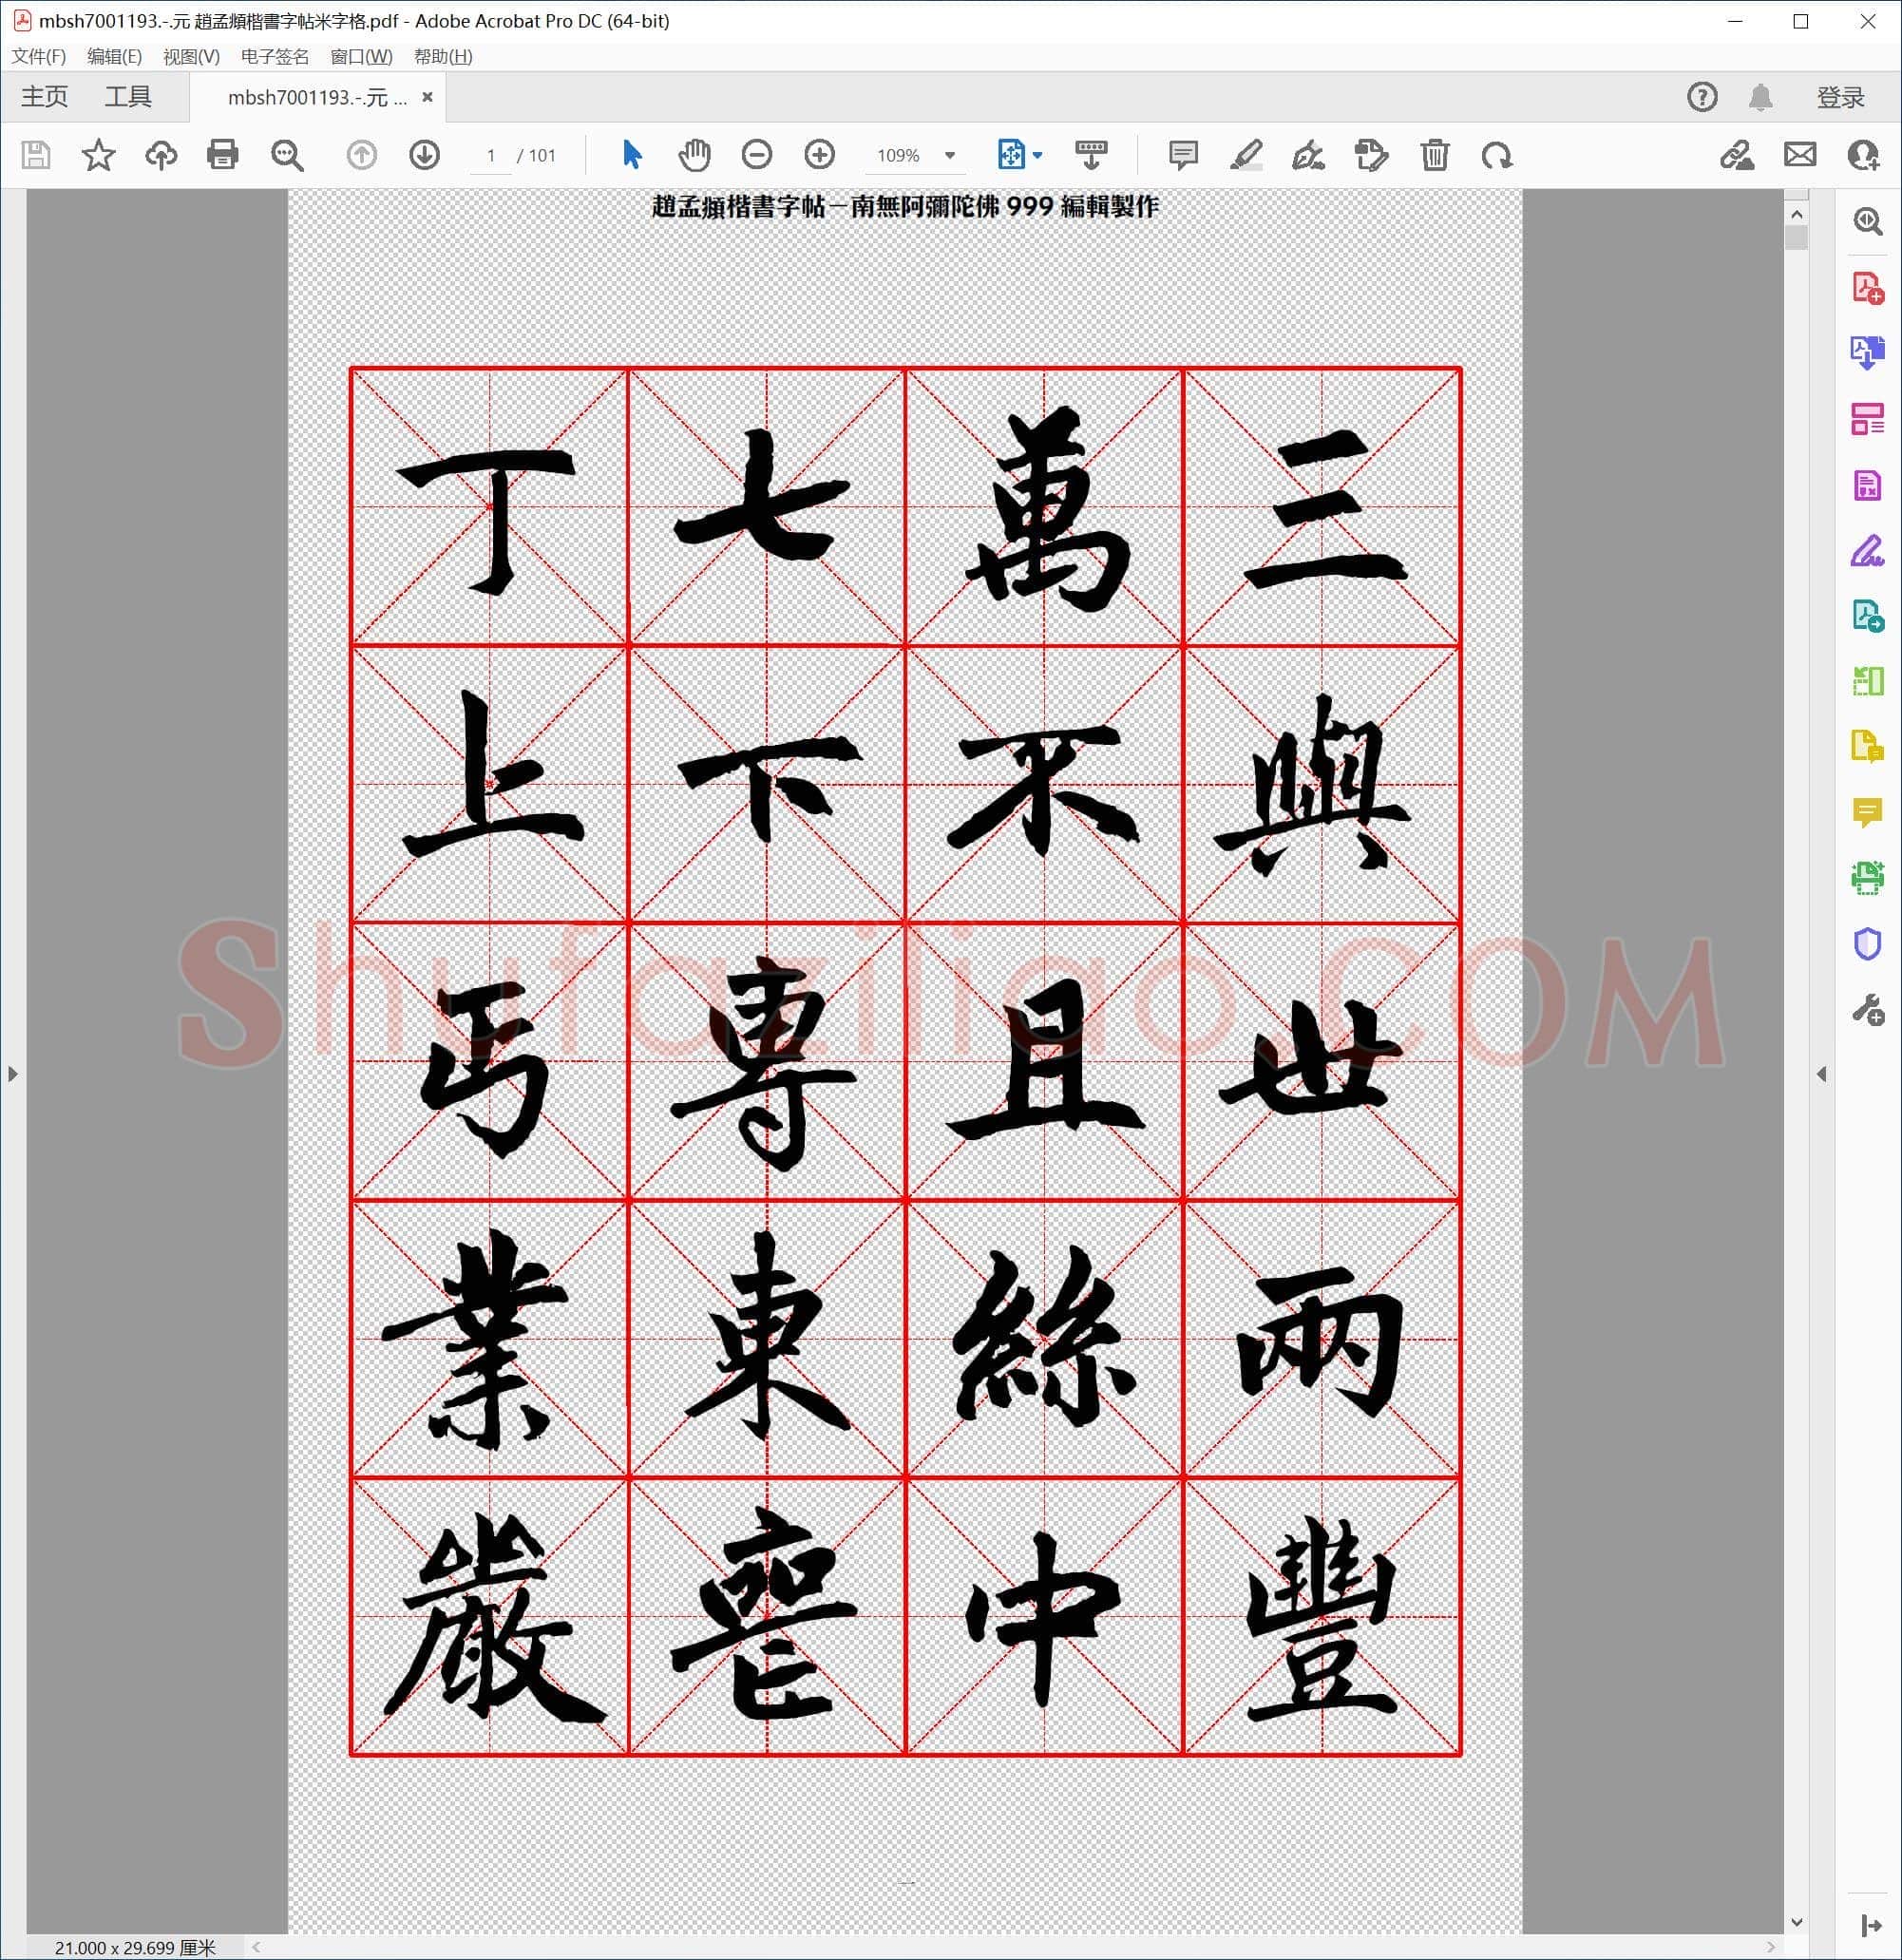Image resolution: width=1902 pixels, height=1960 pixels.
Task: Click the zoom out minus icon
Action: 757,155
